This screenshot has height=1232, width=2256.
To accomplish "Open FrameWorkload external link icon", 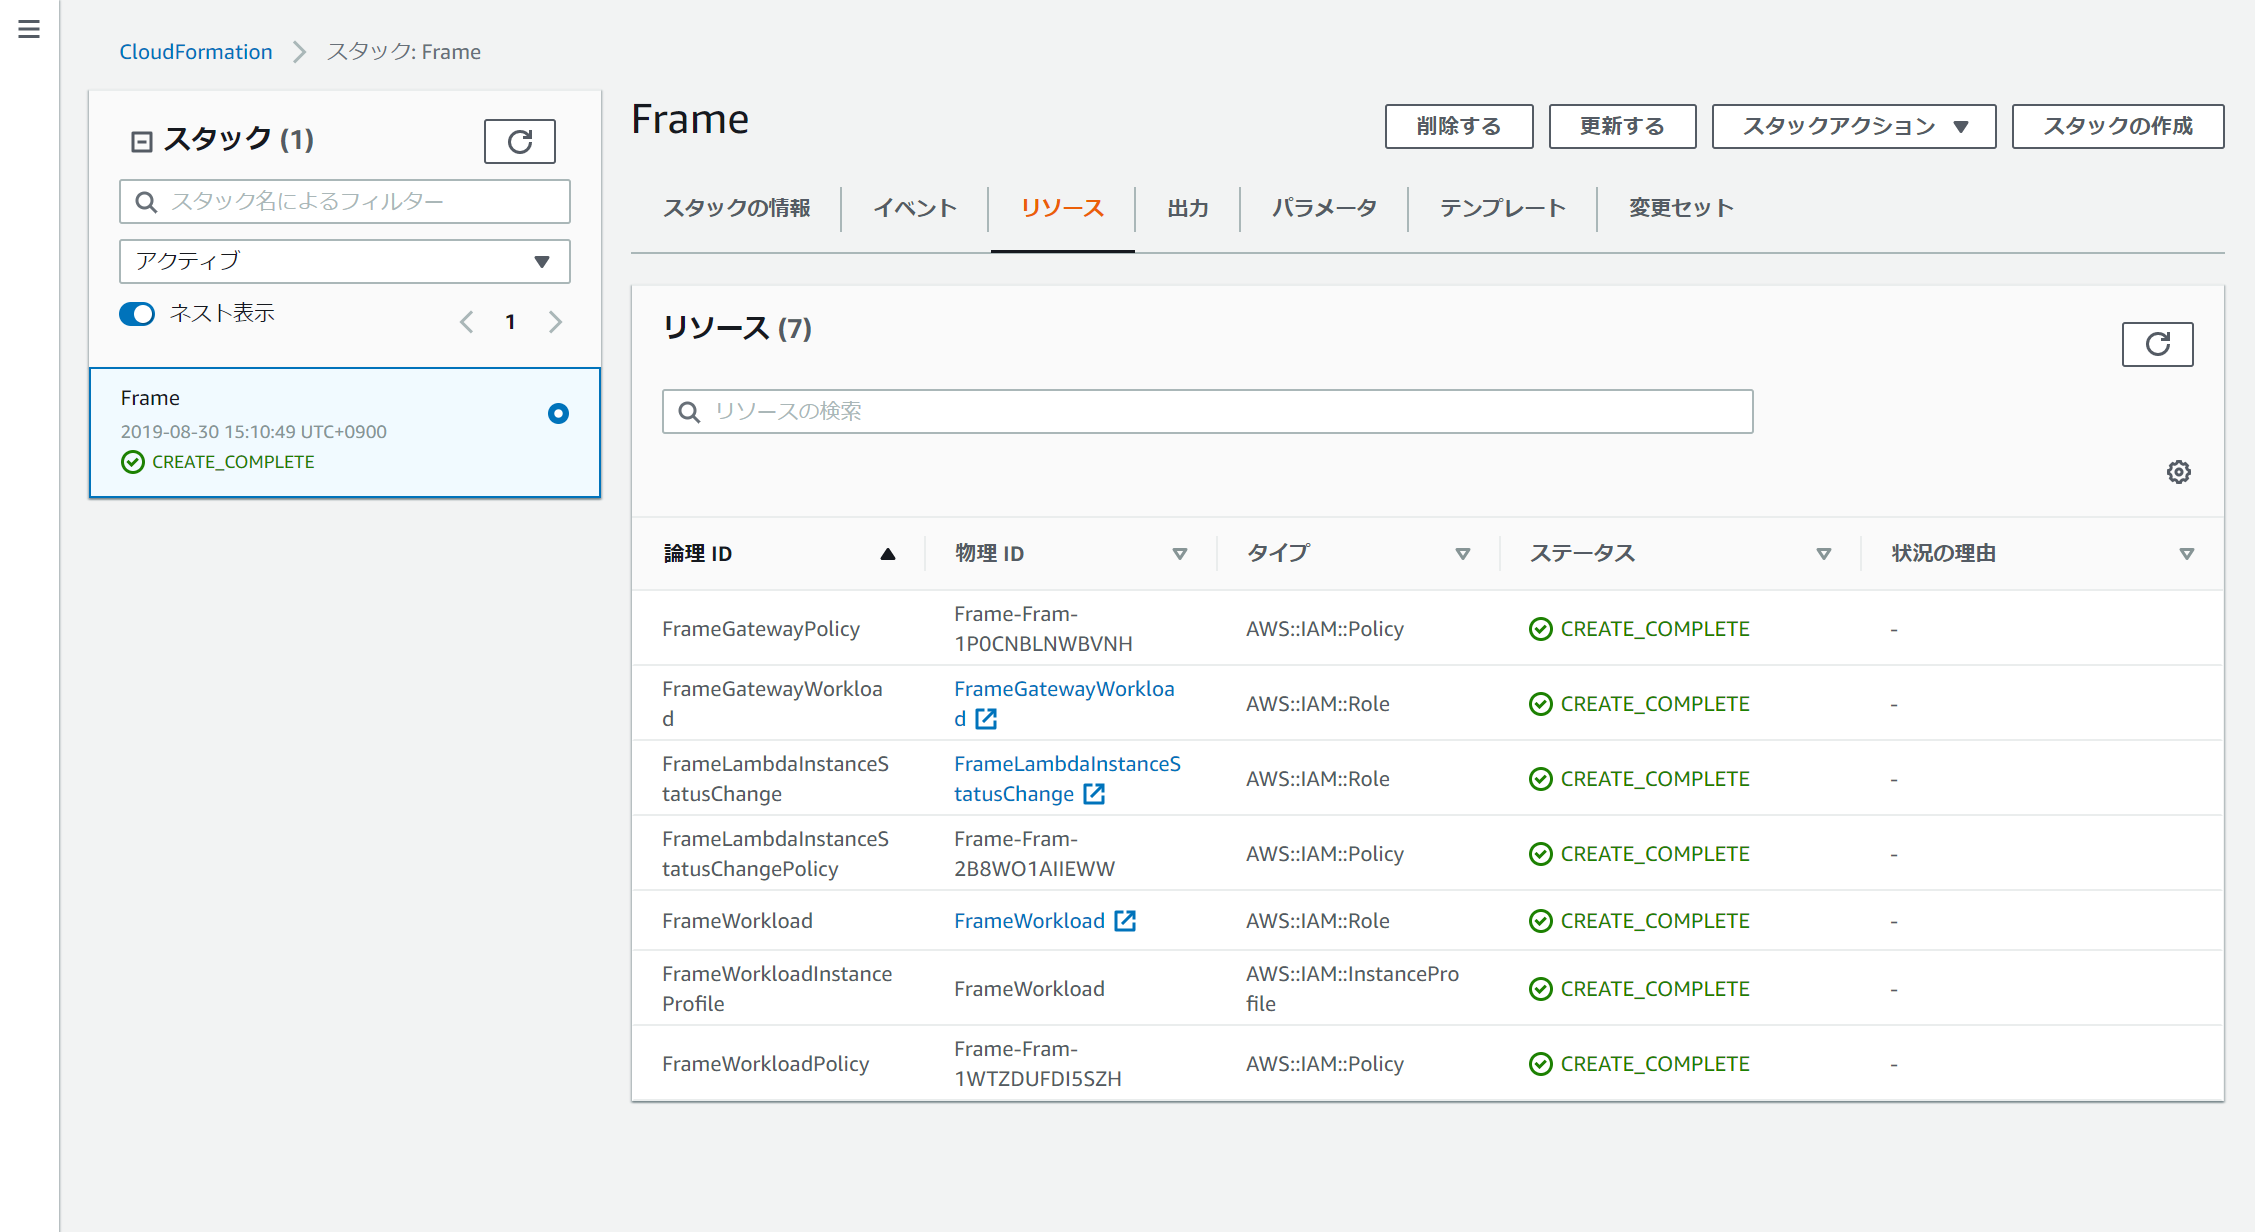I will pos(1125,920).
